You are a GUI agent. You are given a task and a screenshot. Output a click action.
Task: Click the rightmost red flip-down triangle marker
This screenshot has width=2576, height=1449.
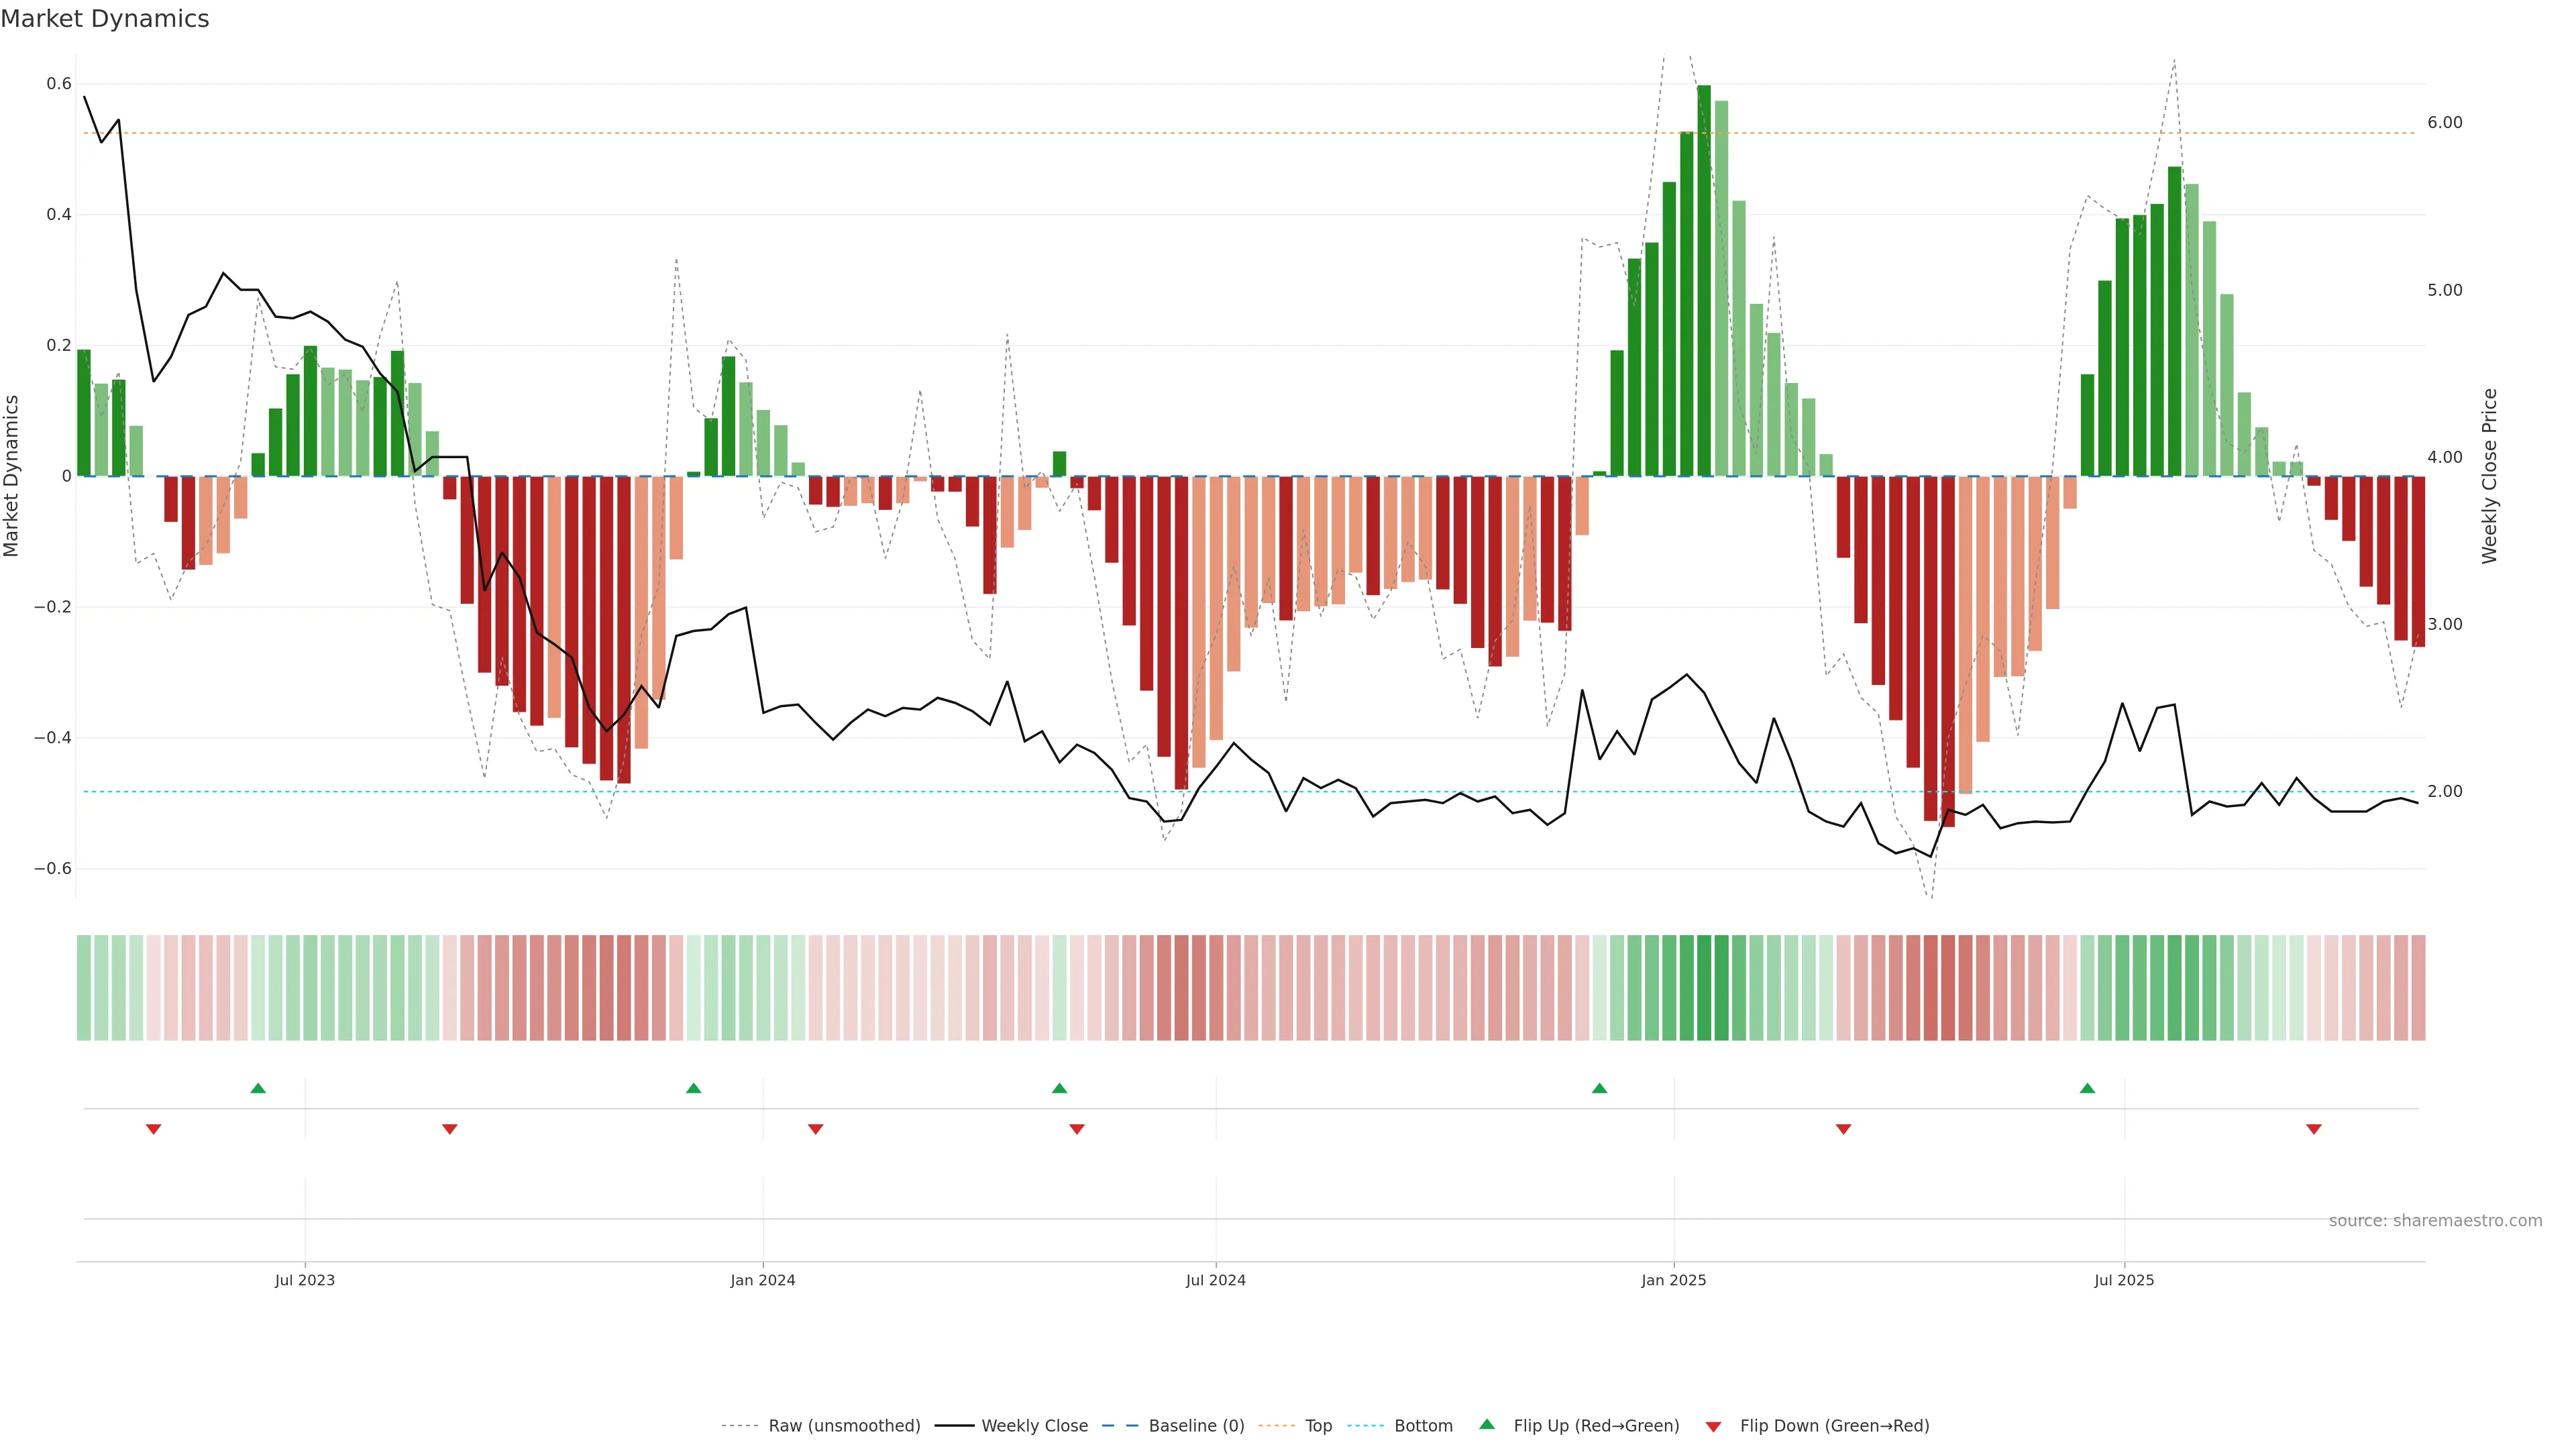(2313, 1129)
